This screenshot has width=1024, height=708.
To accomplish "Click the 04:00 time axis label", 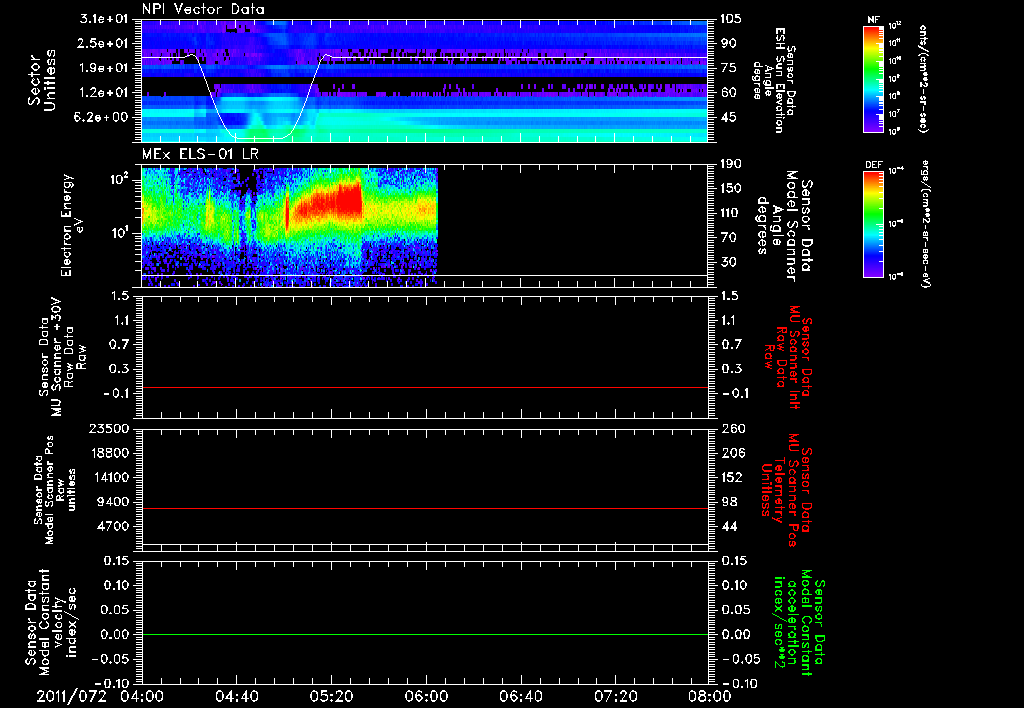I will (x=142, y=696).
